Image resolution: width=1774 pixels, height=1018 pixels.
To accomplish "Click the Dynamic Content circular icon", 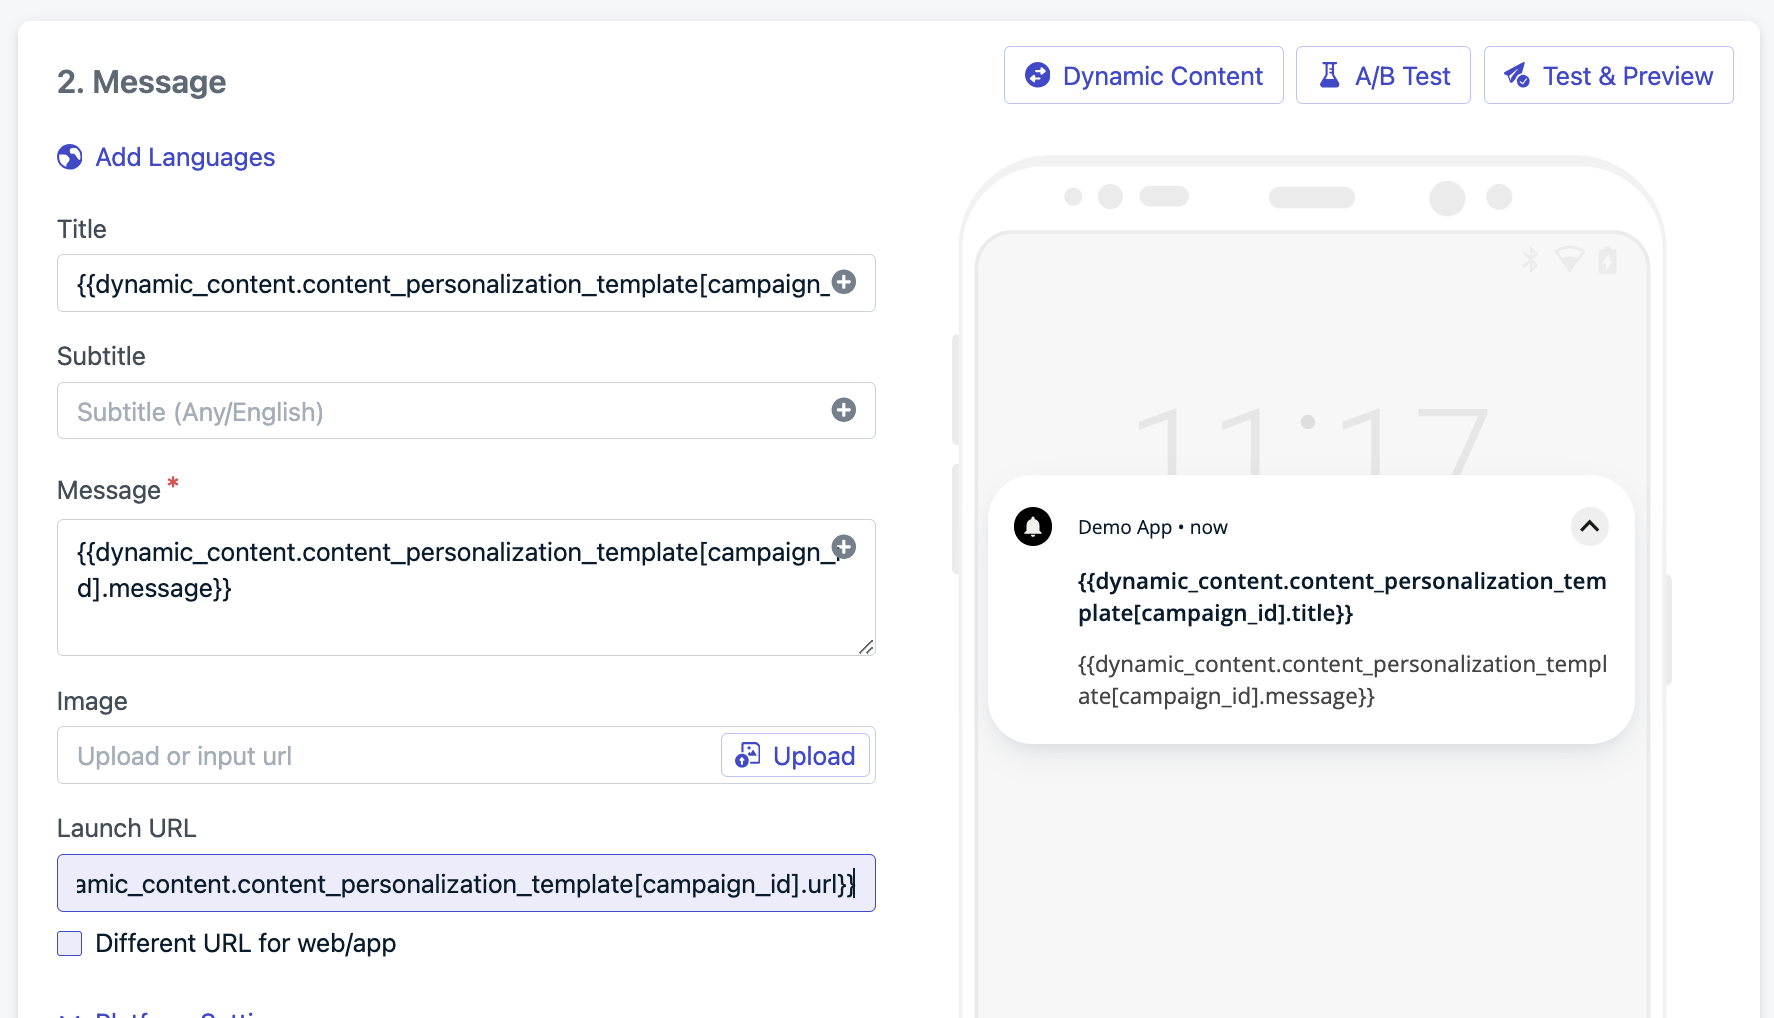I will [1038, 75].
